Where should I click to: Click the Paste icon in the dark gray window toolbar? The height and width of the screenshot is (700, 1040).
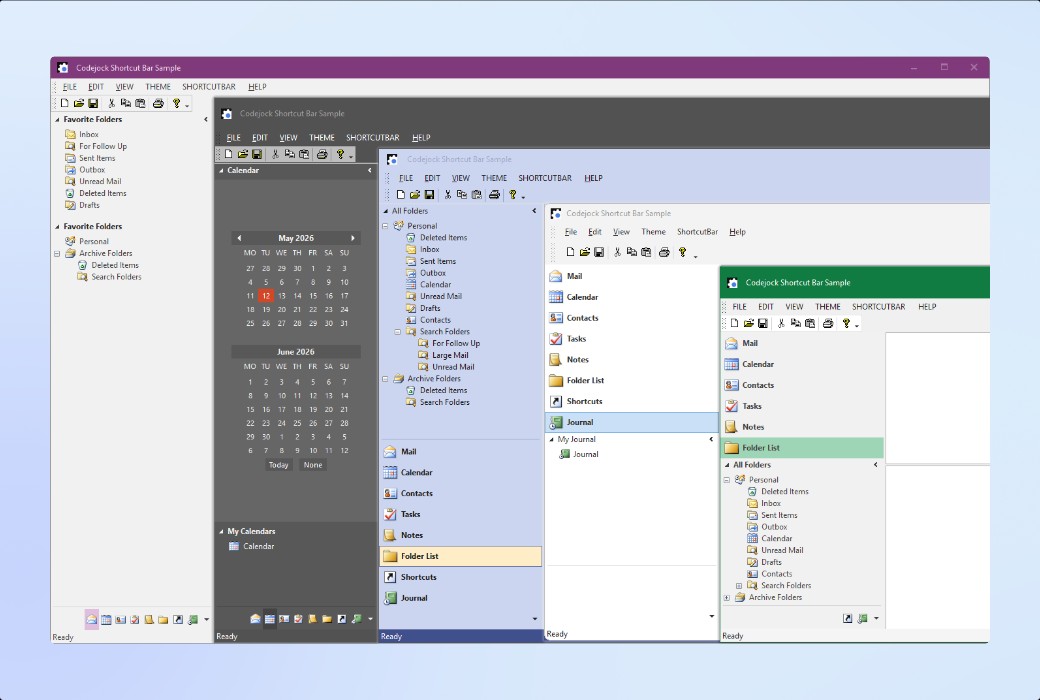tap(304, 154)
